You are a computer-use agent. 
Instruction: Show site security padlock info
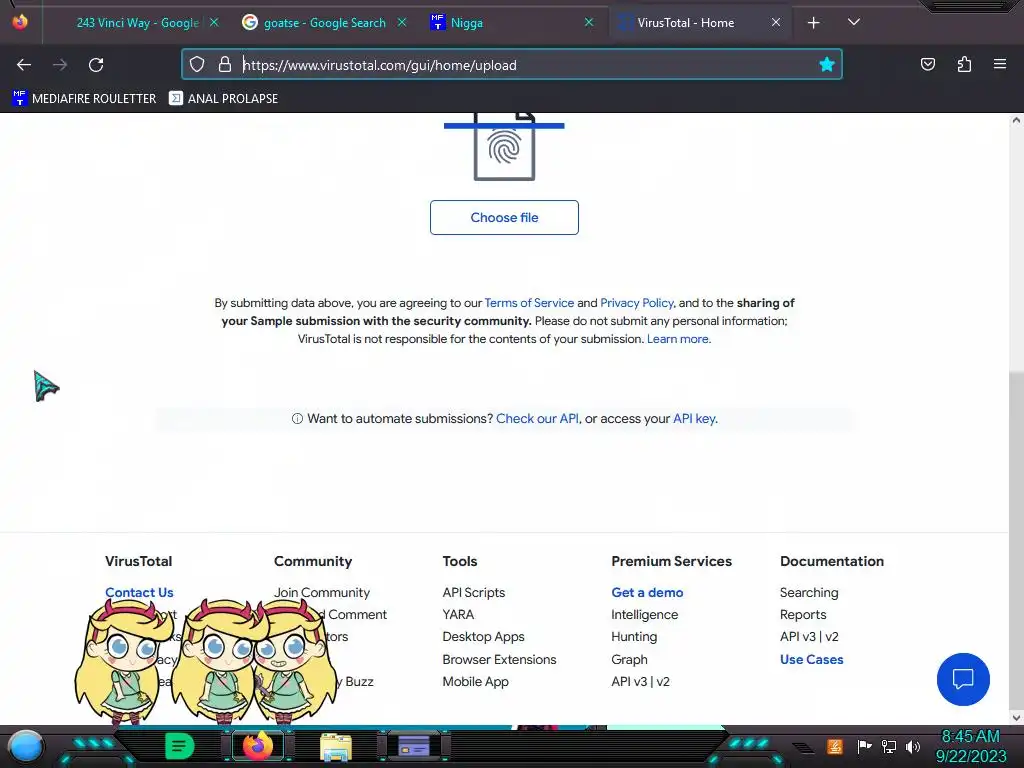pyautogui.click(x=225, y=64)
